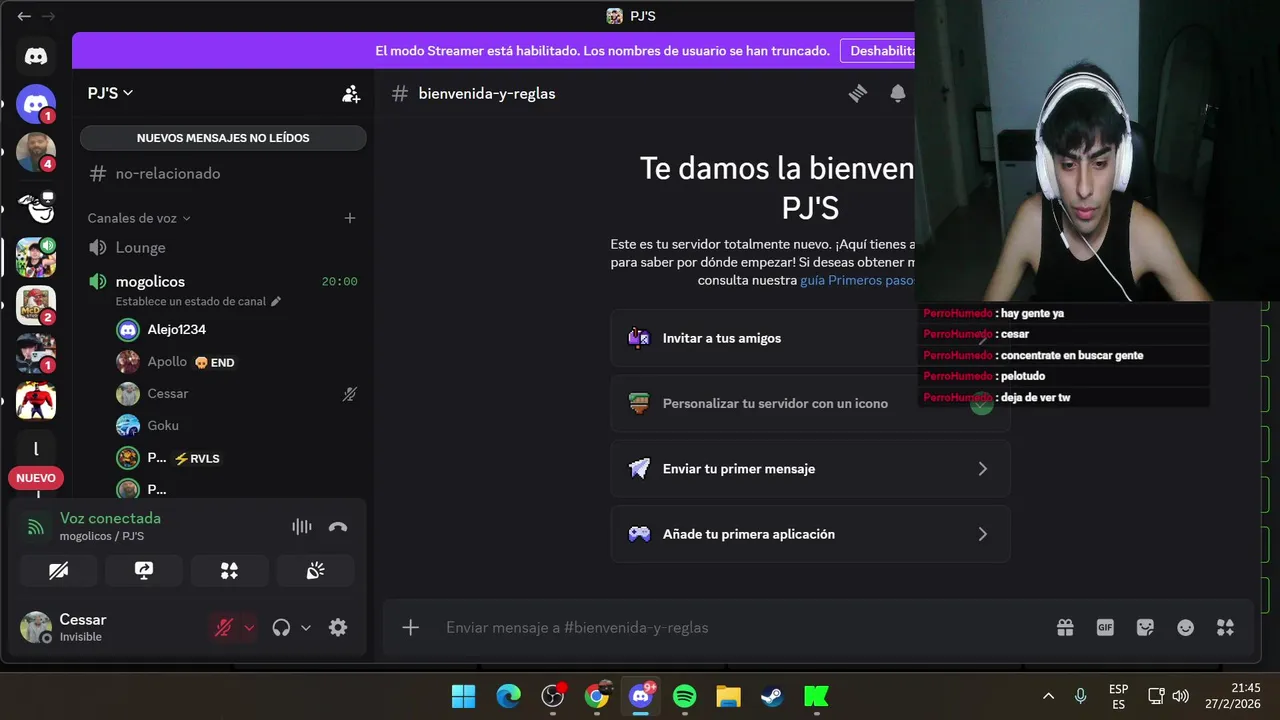
Task: Click the voice noise suppression waveform icon
Action: click(x=302, y=527)
